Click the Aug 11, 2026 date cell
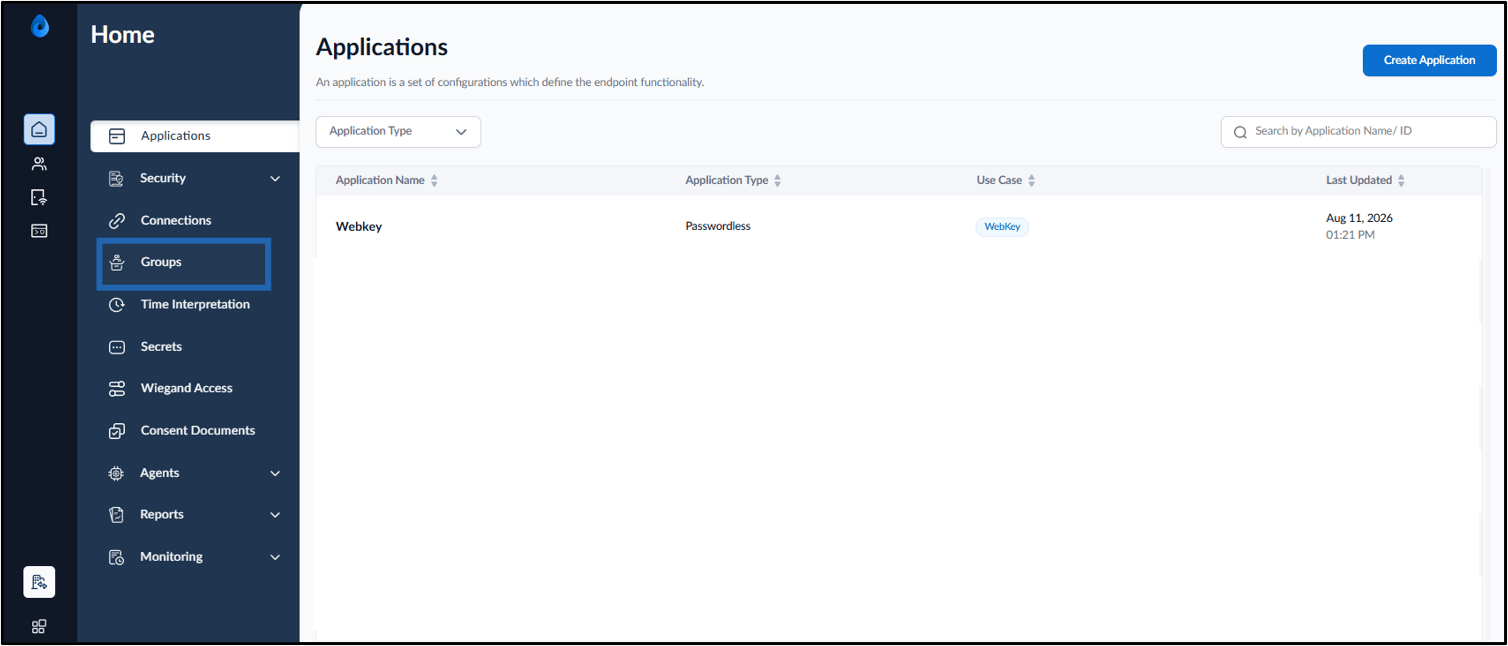 [1359, 218]
